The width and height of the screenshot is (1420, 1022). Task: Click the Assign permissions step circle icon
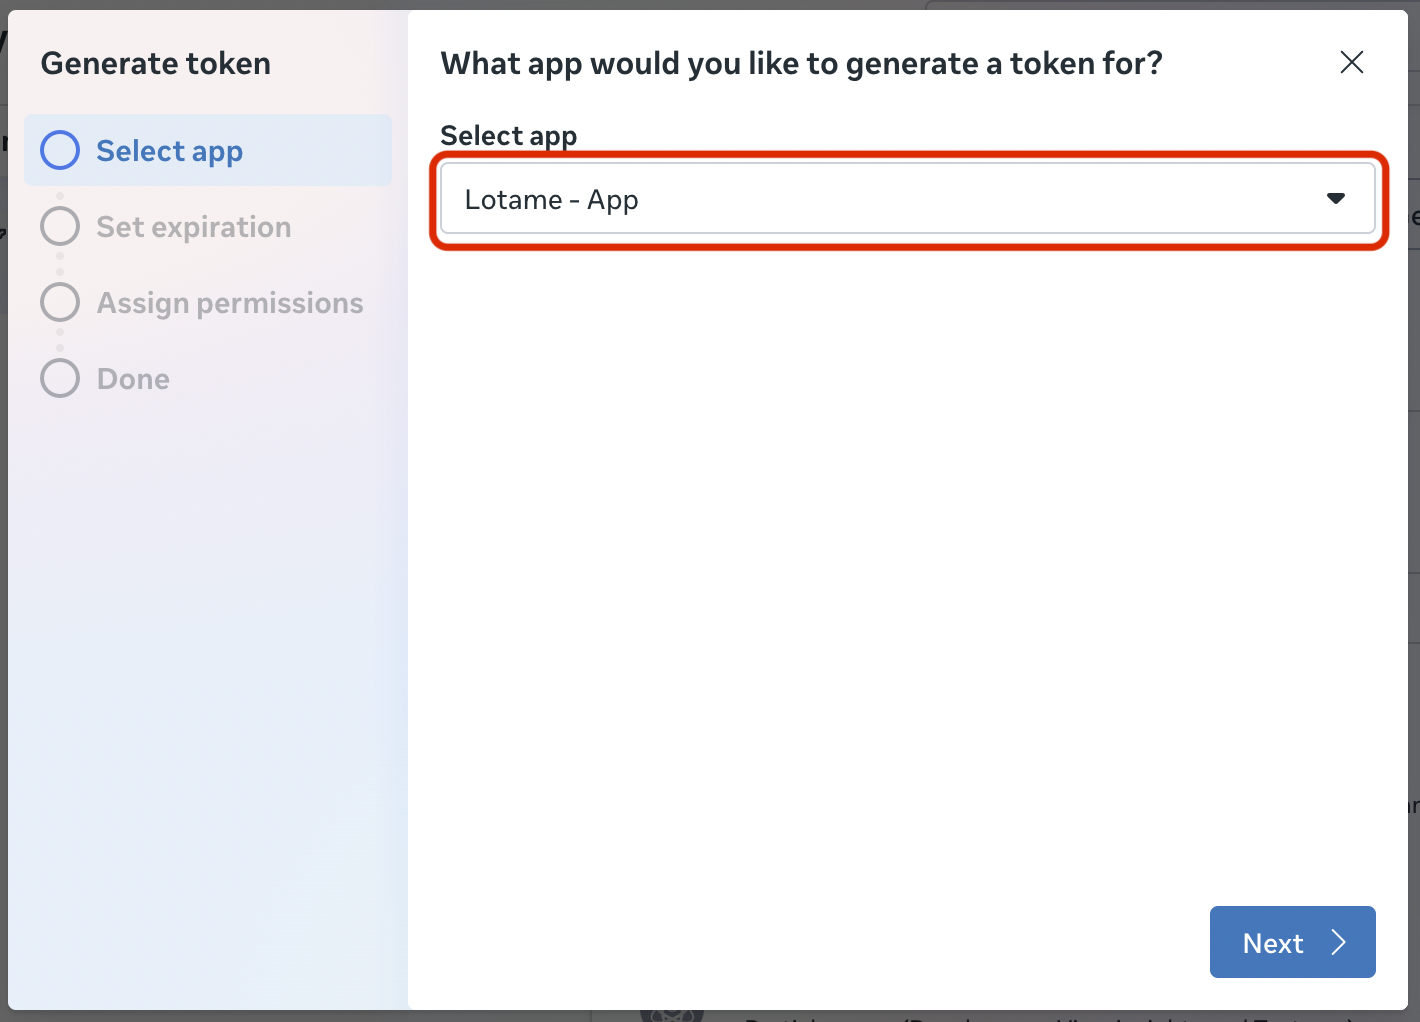coord(60,302)
